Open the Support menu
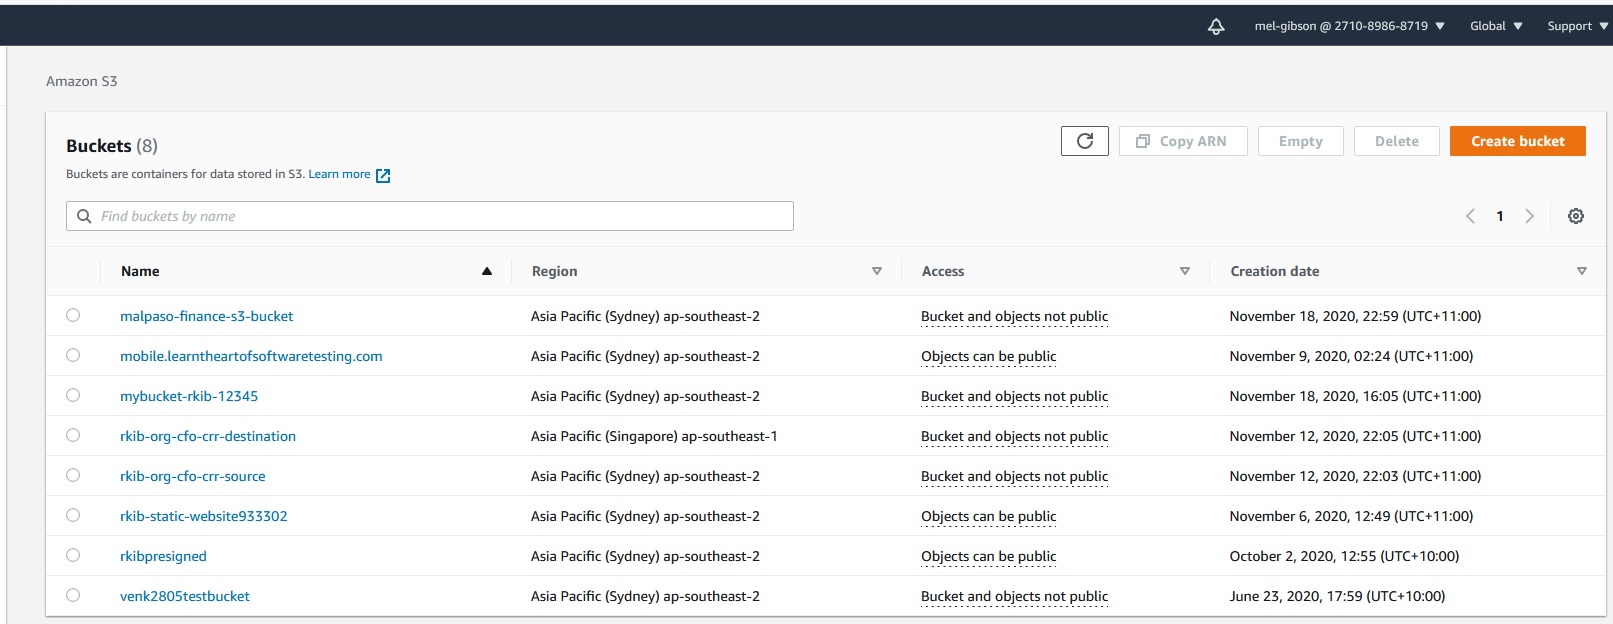Viewport: 1613px width, 624px height. (1576, 26)
